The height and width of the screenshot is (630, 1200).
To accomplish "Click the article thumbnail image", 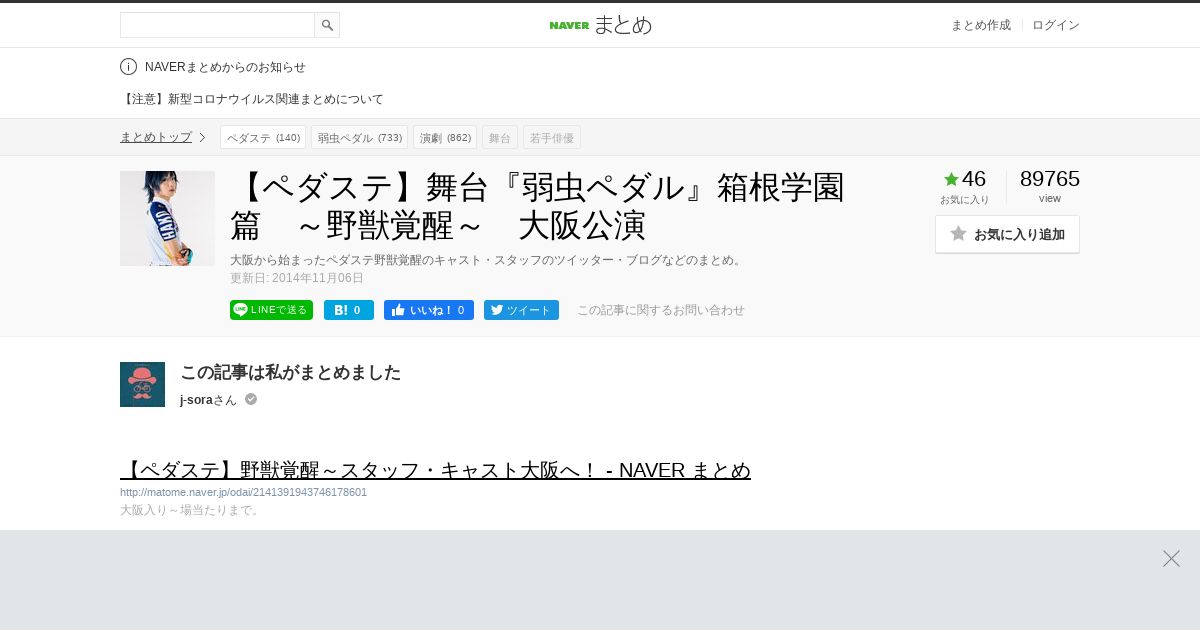I will [x=167, y=218].
